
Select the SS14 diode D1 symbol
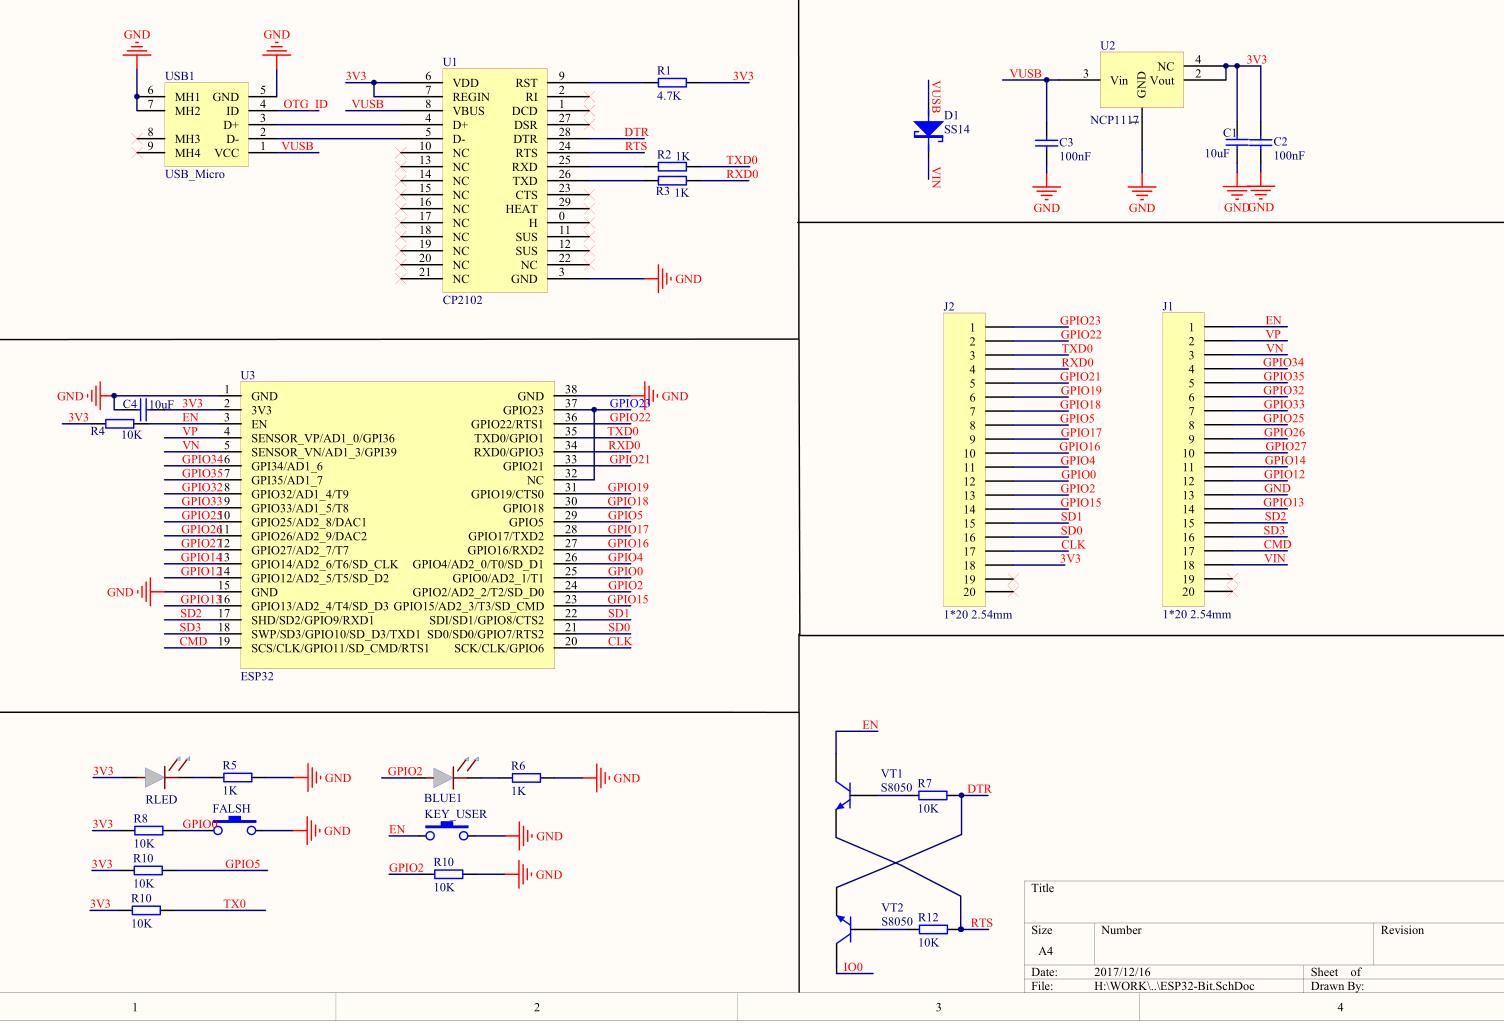point(926,131)
